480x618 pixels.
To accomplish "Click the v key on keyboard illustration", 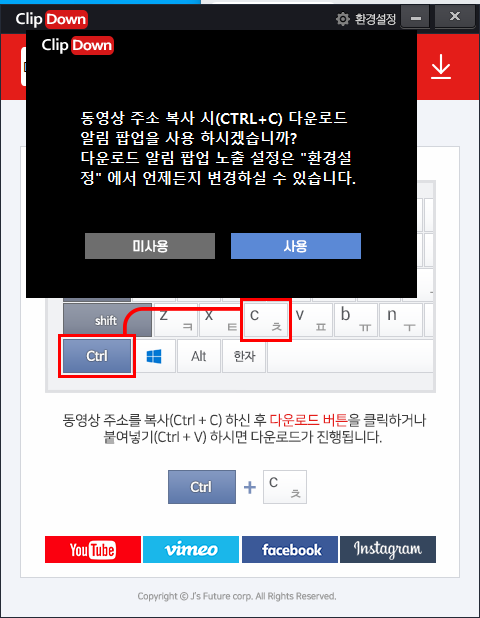I will coord(311,320).
